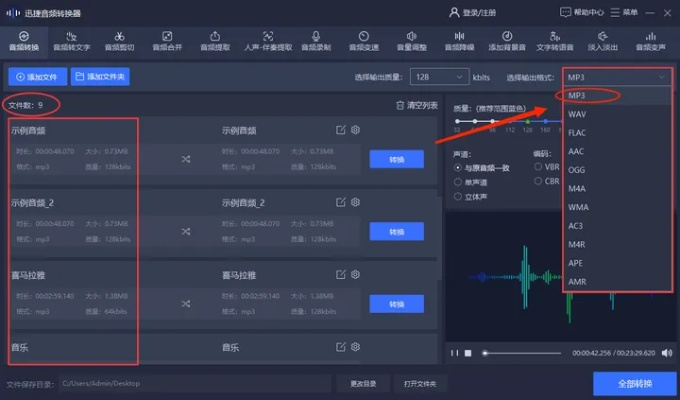The width and height of the screenshot is (680, 400).
Task: Choose VBR encoding
Action: (x=546, y=167)
